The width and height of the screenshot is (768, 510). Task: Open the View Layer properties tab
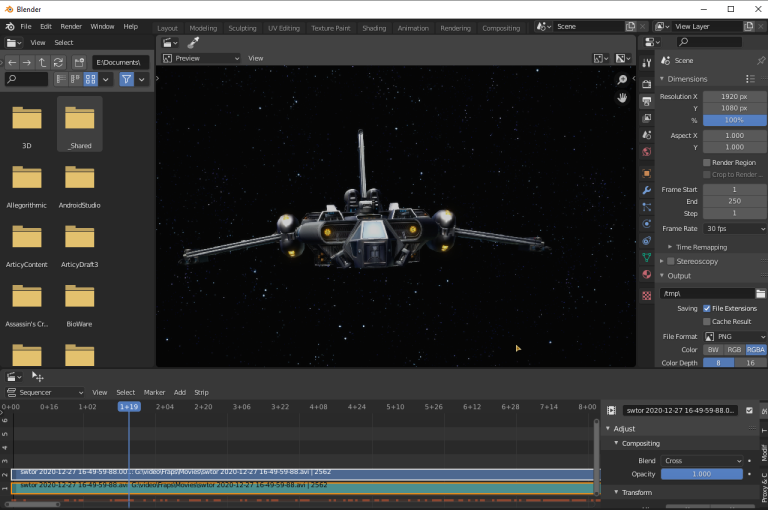tap(647, 118)
